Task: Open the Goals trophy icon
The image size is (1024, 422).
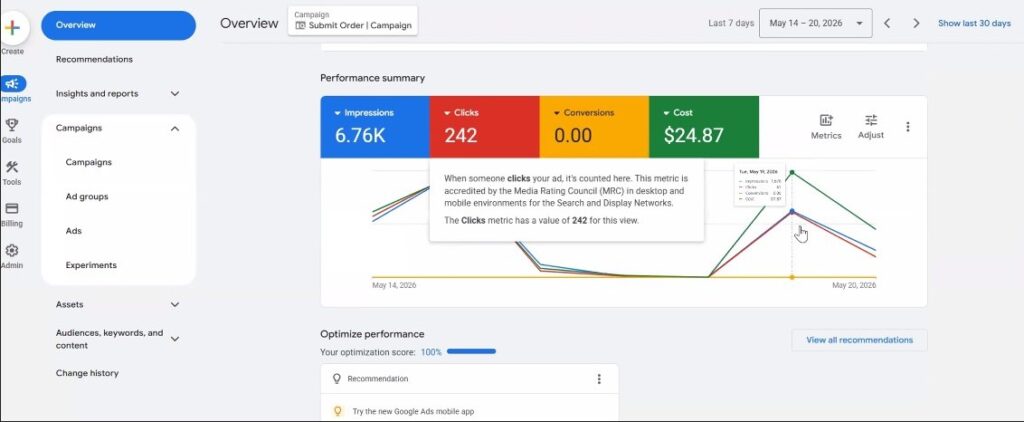Action: point(12,125)
